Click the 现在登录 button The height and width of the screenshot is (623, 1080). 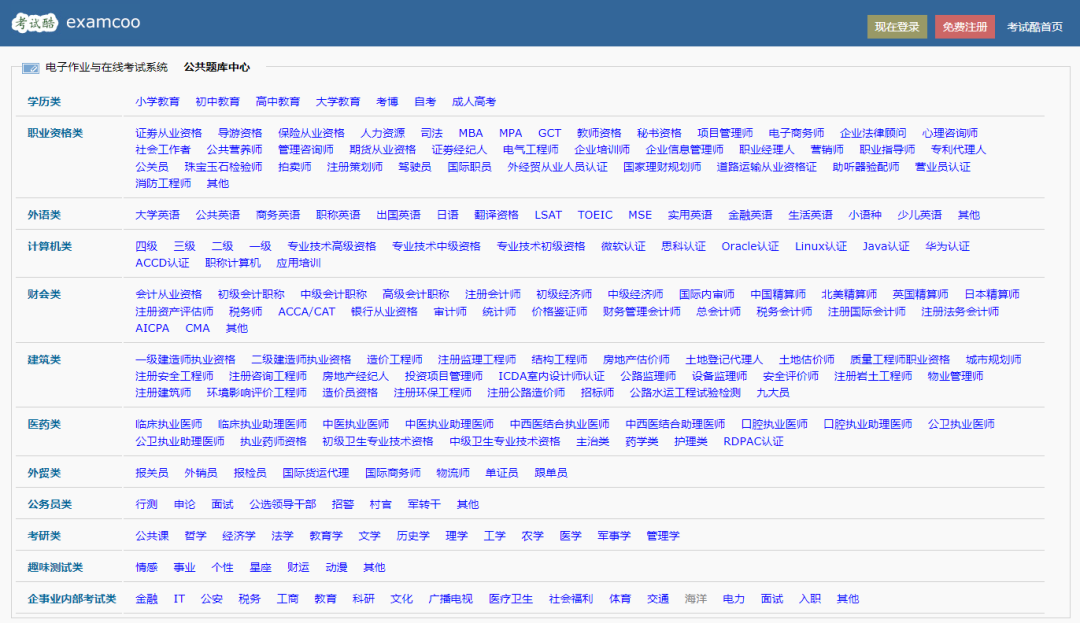click(897, 27)
